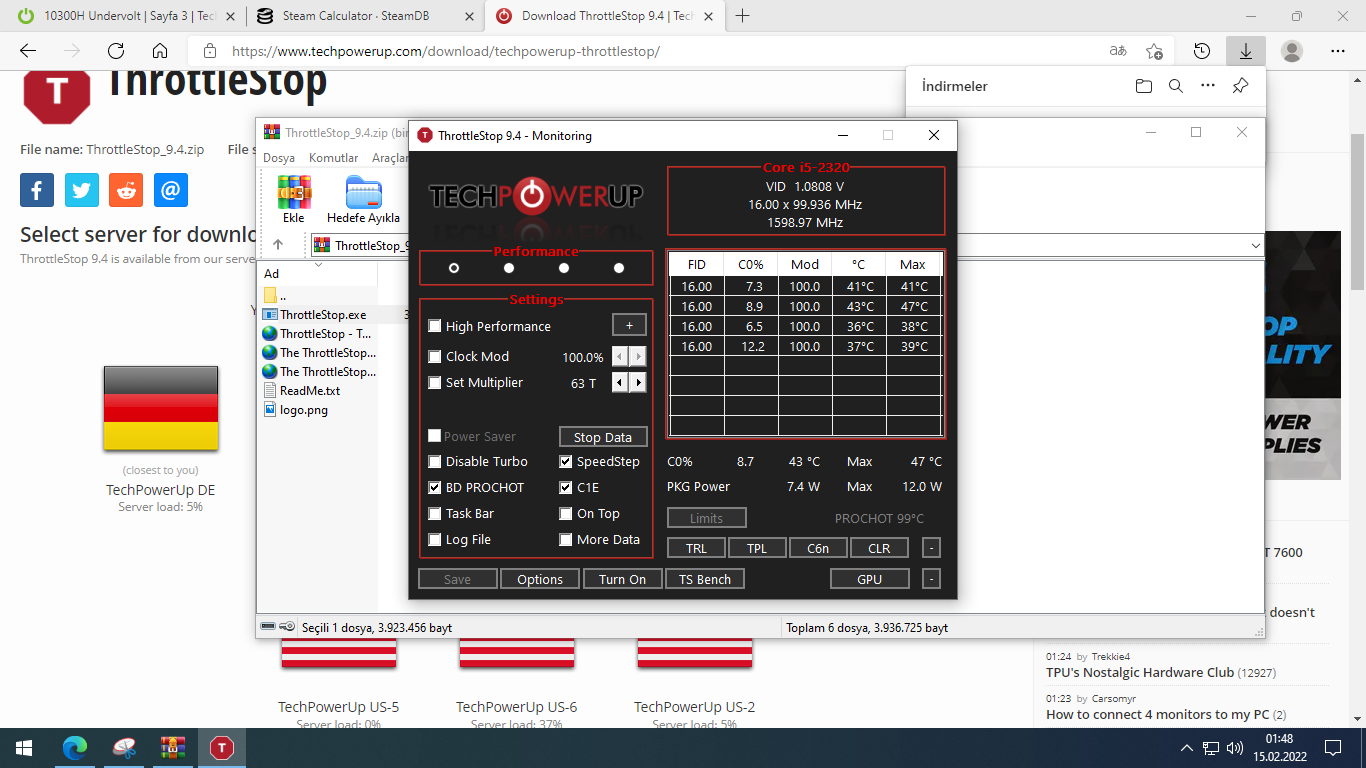Increase Set Multiplier with the right arrow
The width and height of the screenshot is (1366, 768).
point(638,382)
